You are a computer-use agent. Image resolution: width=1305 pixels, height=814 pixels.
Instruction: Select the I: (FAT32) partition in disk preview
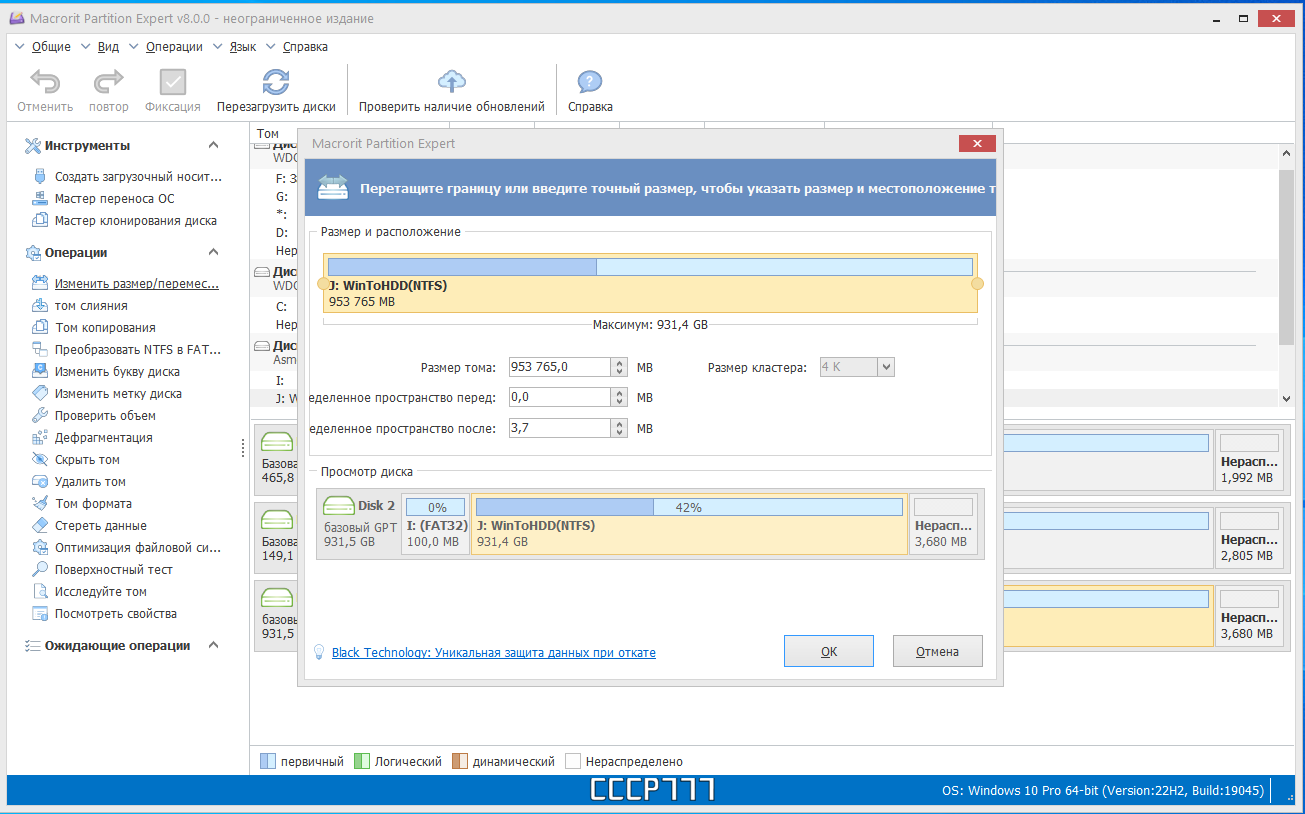click(x=435, y=523)
